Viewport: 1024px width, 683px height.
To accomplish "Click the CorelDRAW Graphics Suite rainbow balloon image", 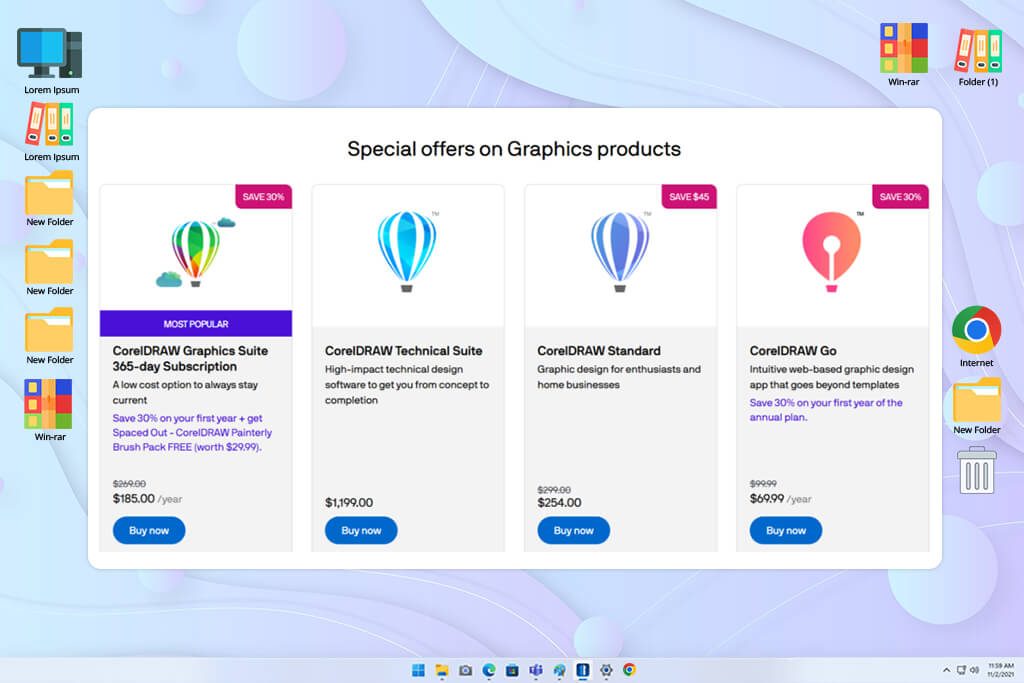I will point(195,253).
